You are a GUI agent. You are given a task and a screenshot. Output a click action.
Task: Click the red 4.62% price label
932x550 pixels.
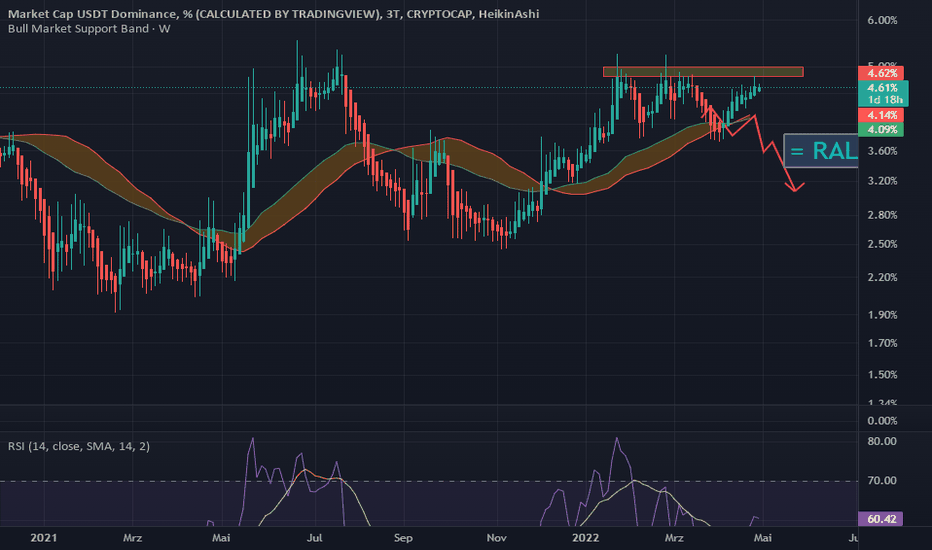881,73
